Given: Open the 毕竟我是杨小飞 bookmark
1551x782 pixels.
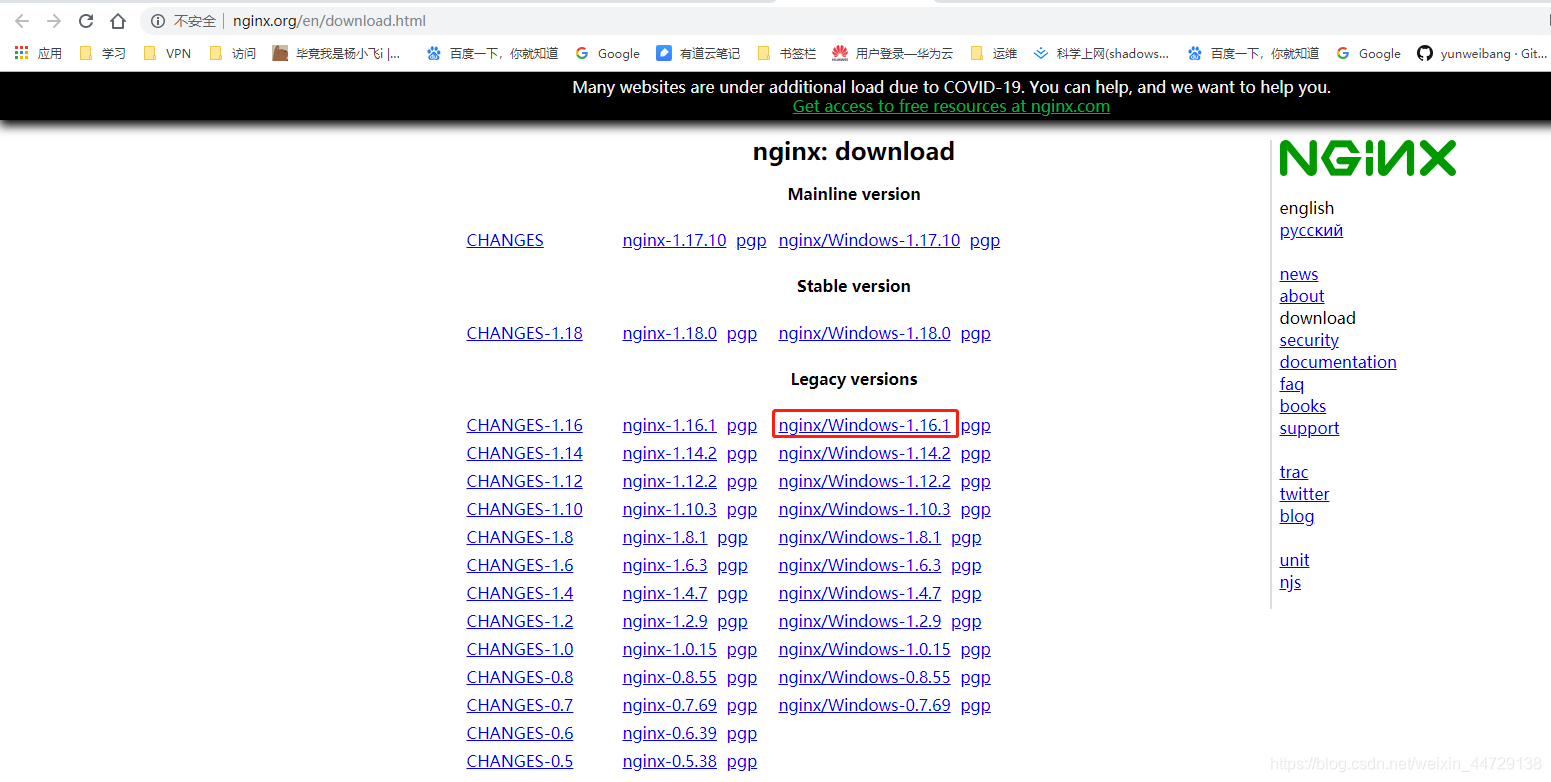Looking at the screenshot, I should [x=337, y=53].
